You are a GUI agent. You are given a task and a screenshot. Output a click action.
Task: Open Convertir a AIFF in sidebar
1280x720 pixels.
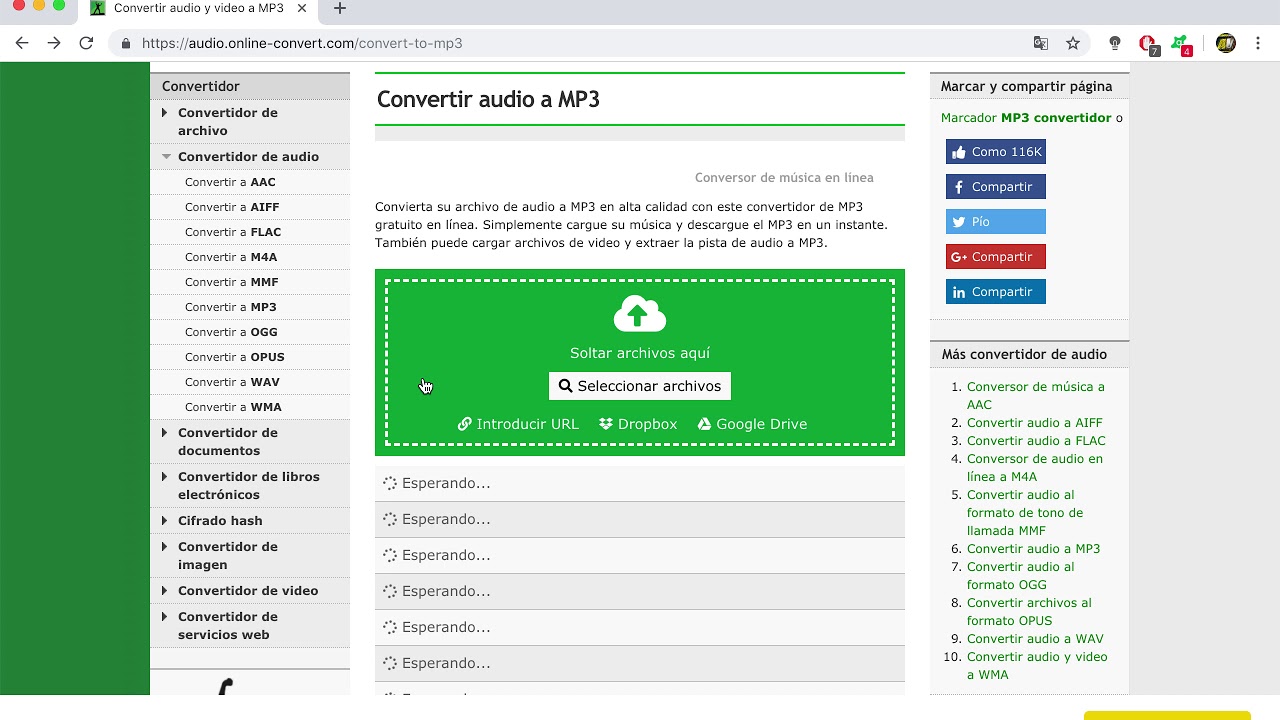pos(232,207)
